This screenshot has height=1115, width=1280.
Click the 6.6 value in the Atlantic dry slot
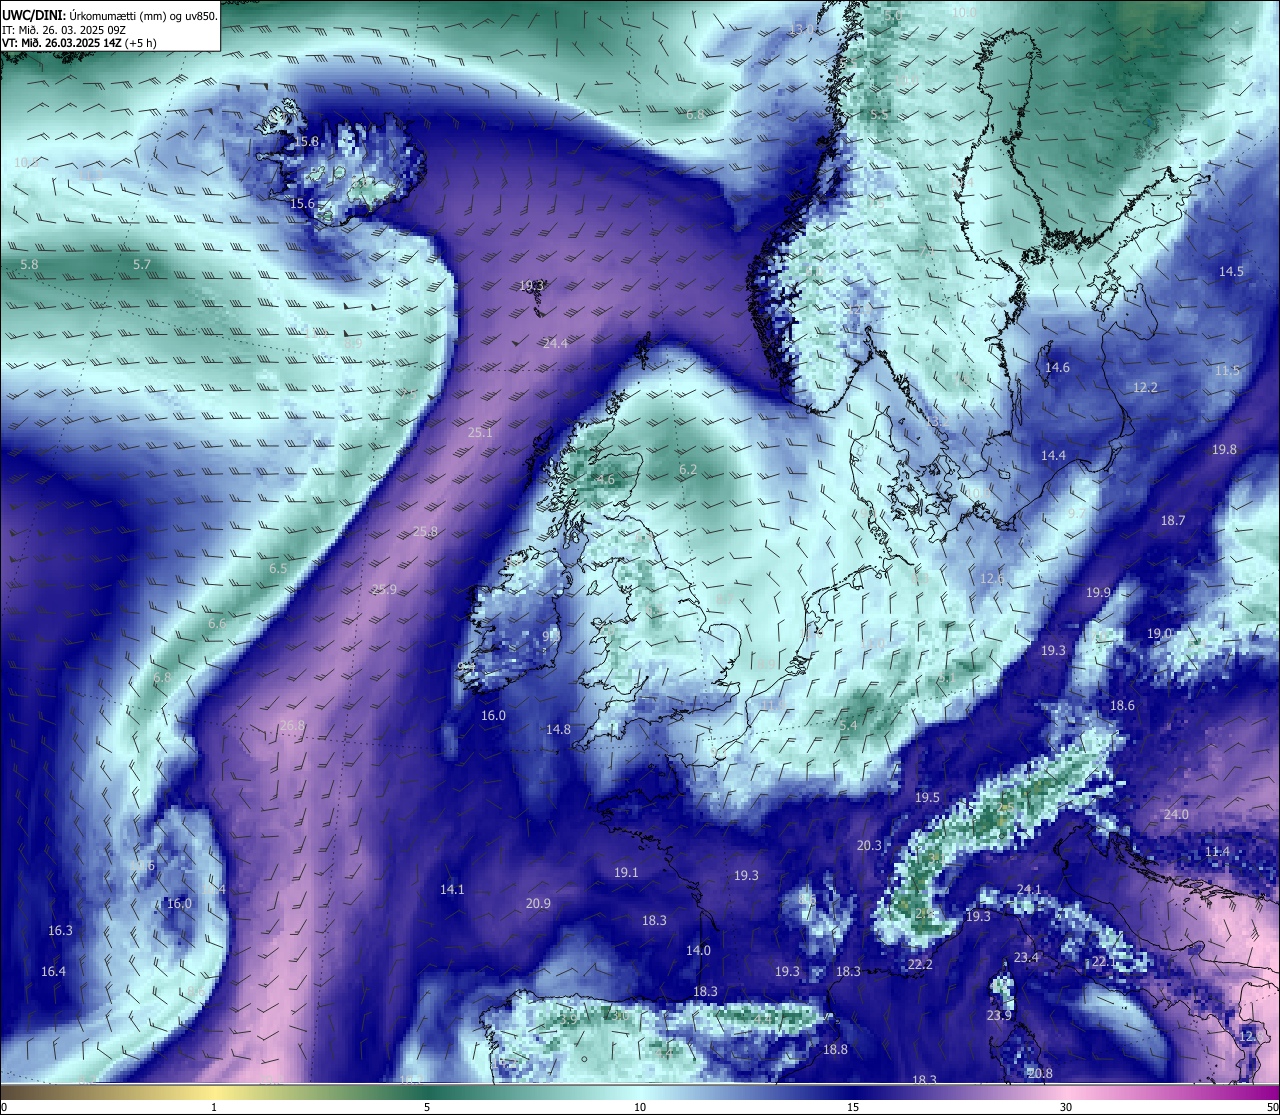[217, 624]
